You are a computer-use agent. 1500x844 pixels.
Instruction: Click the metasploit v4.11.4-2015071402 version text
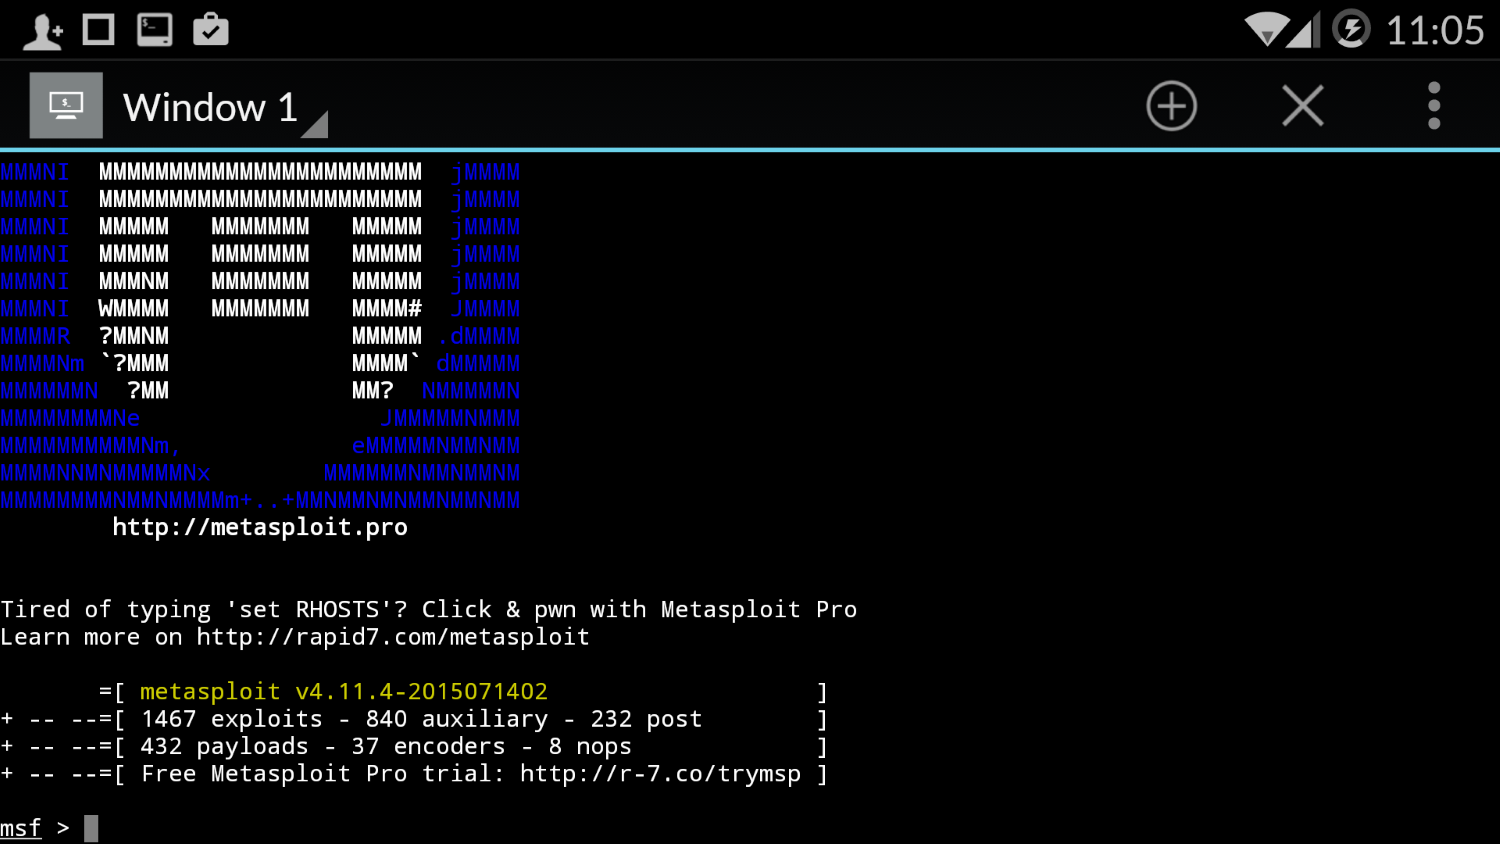[344, 691]
